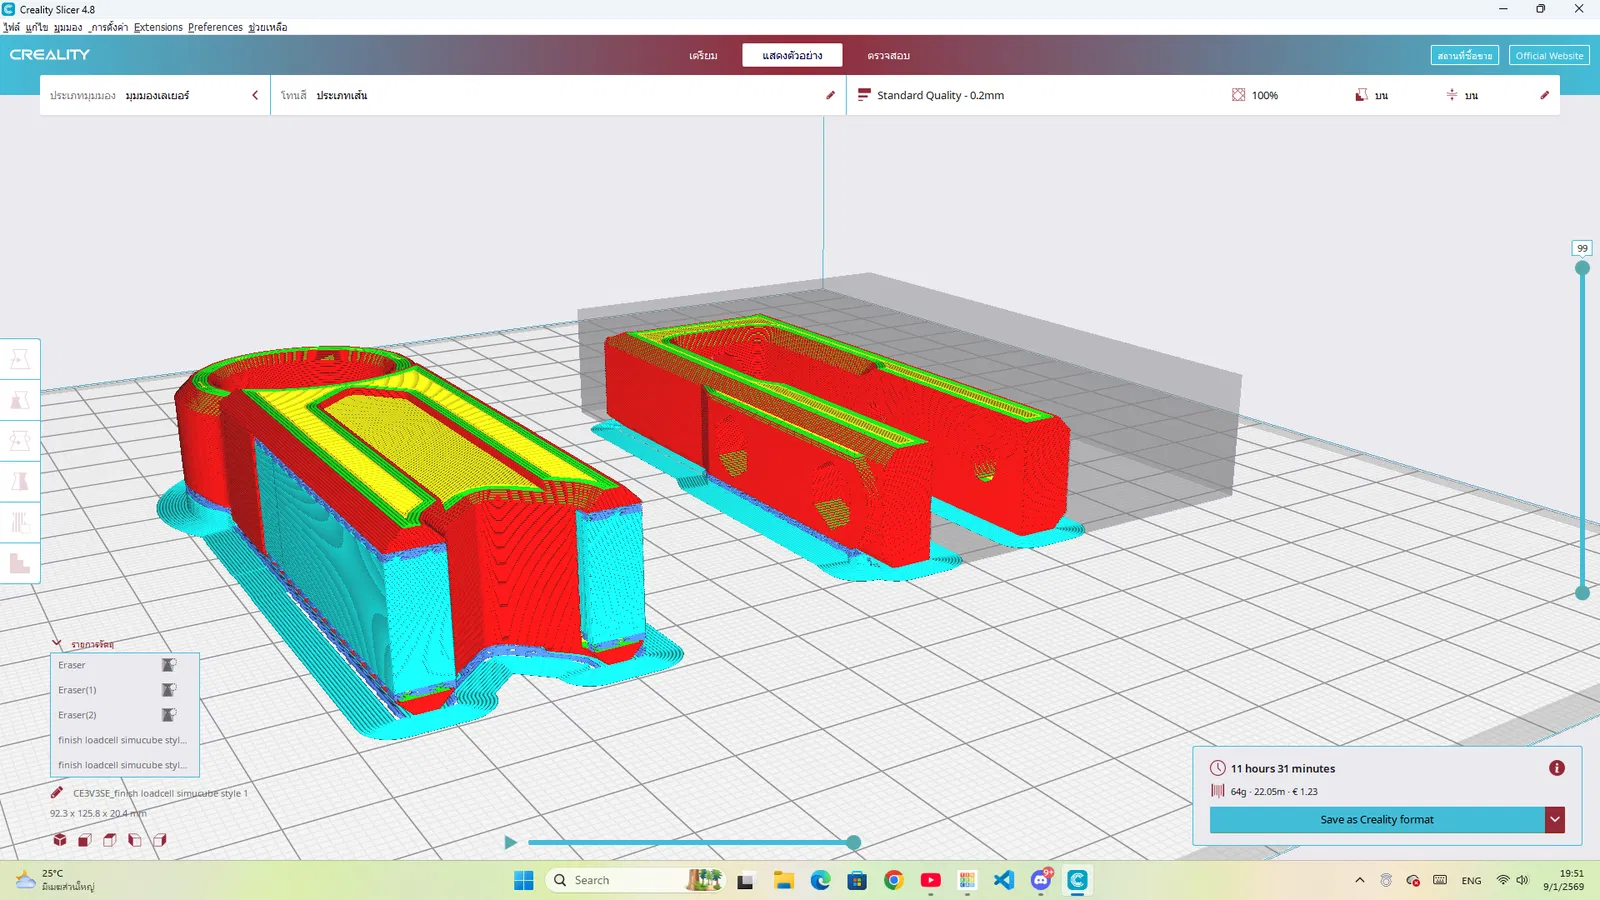
Task: Click the Save as Creality format button
Action: [x=1377, y=819]
